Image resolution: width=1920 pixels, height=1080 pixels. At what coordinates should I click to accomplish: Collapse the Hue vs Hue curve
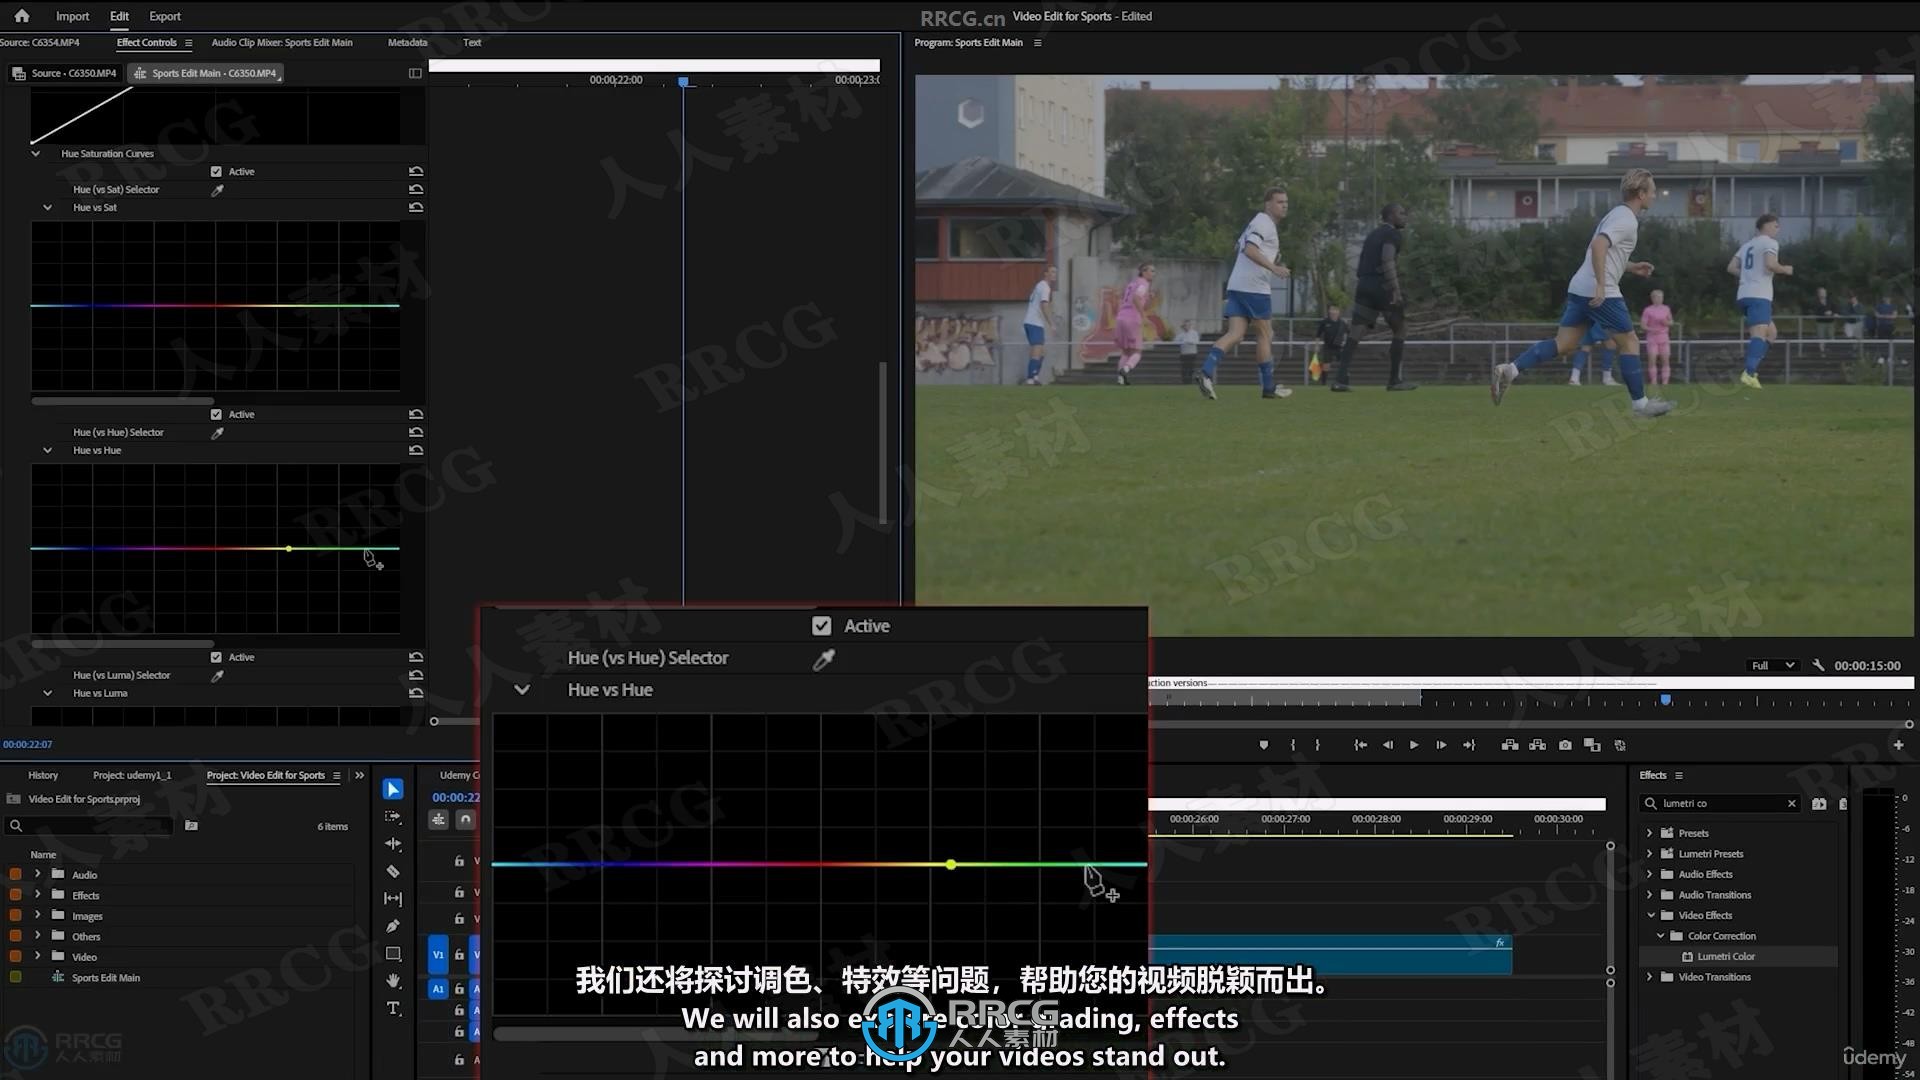pos(47,451)
